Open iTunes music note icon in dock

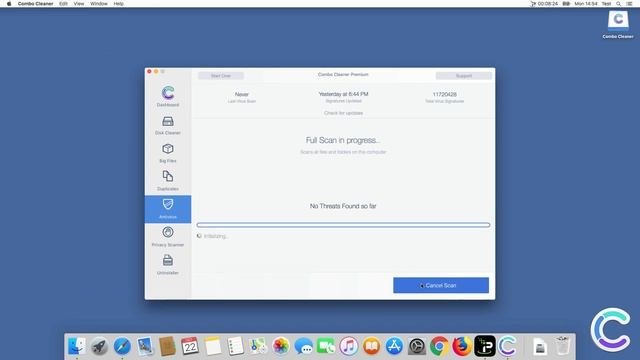point(349,346)
